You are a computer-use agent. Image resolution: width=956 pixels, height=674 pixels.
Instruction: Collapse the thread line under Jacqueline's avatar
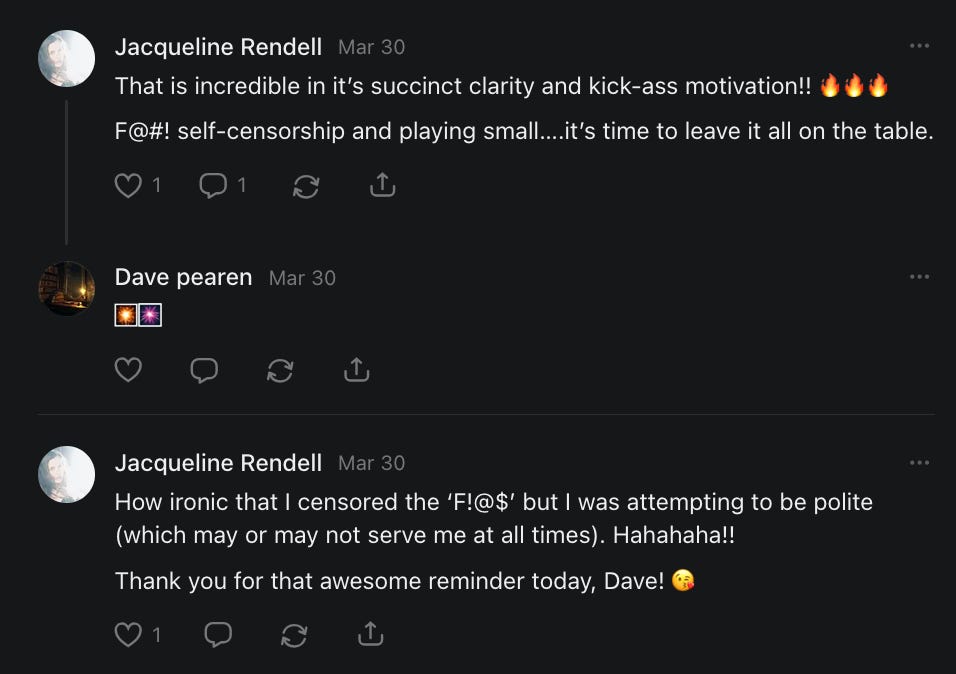click(x=67, y=172)
